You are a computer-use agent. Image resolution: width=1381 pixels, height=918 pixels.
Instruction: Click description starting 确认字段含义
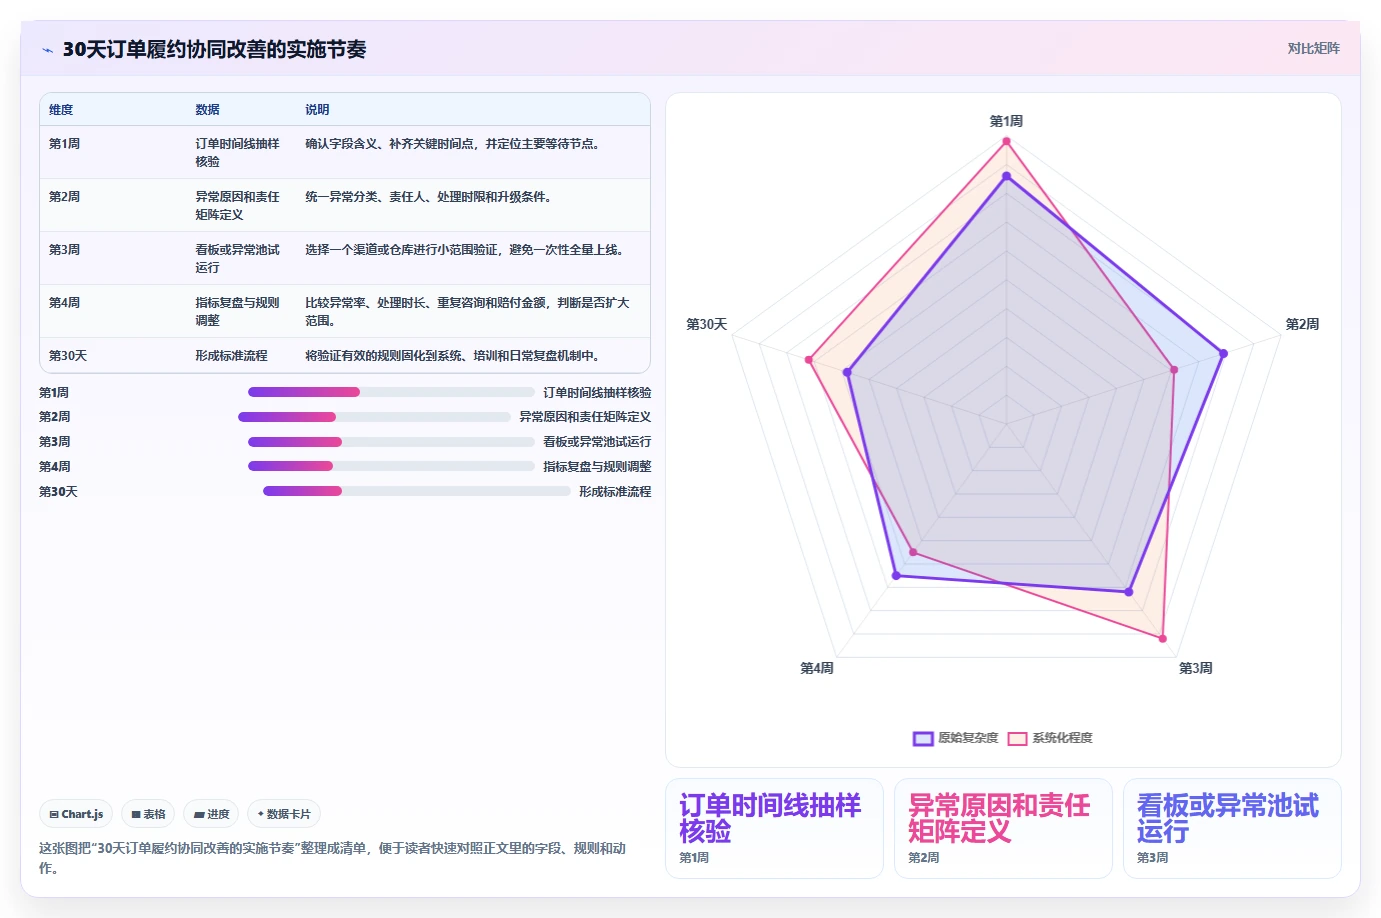(x=455, y=144)
